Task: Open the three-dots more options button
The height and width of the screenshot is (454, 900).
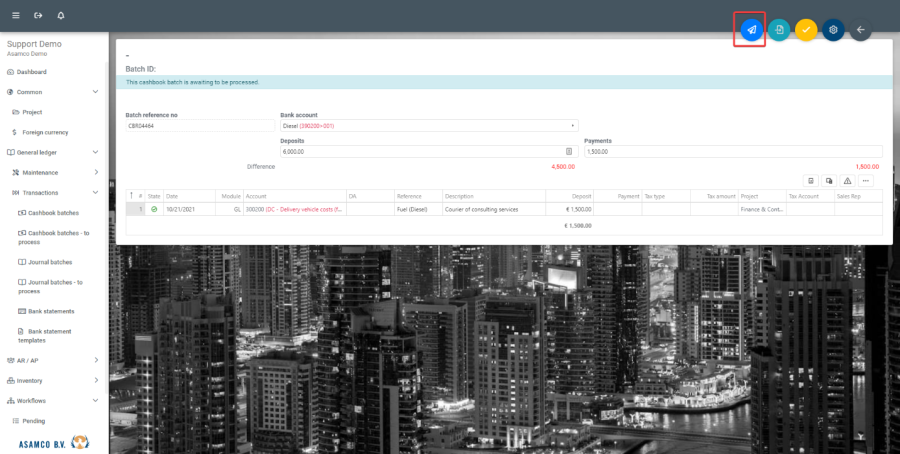Action: [865, 181]
